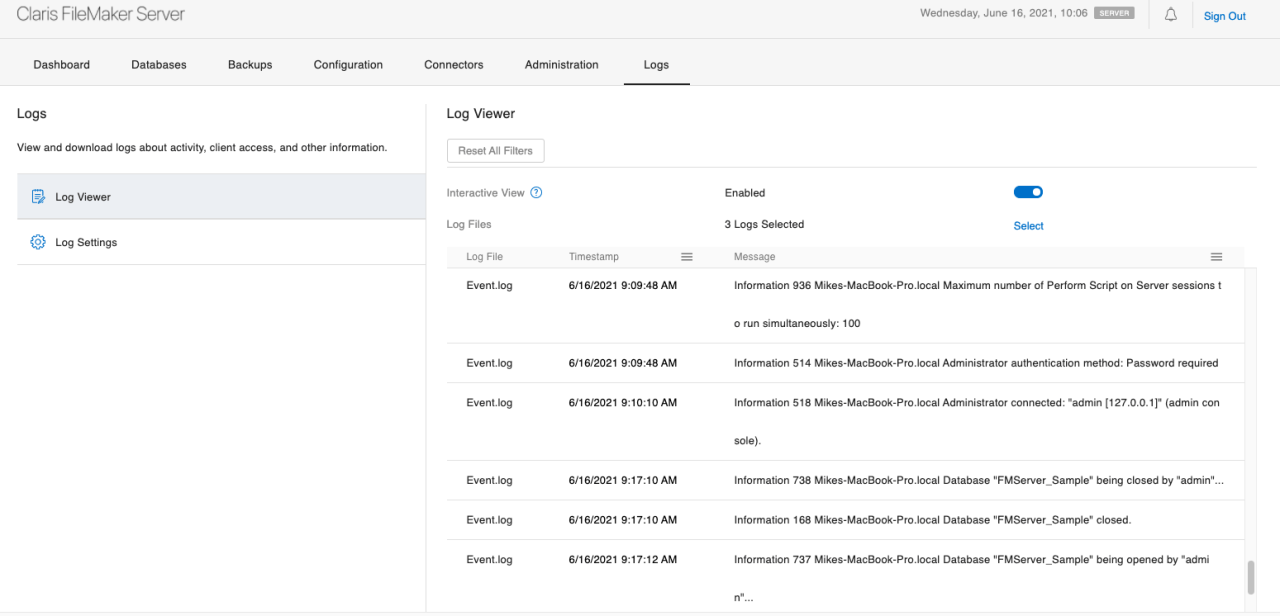
Task: Click the date and time in header
Action: coord(1004,14)
